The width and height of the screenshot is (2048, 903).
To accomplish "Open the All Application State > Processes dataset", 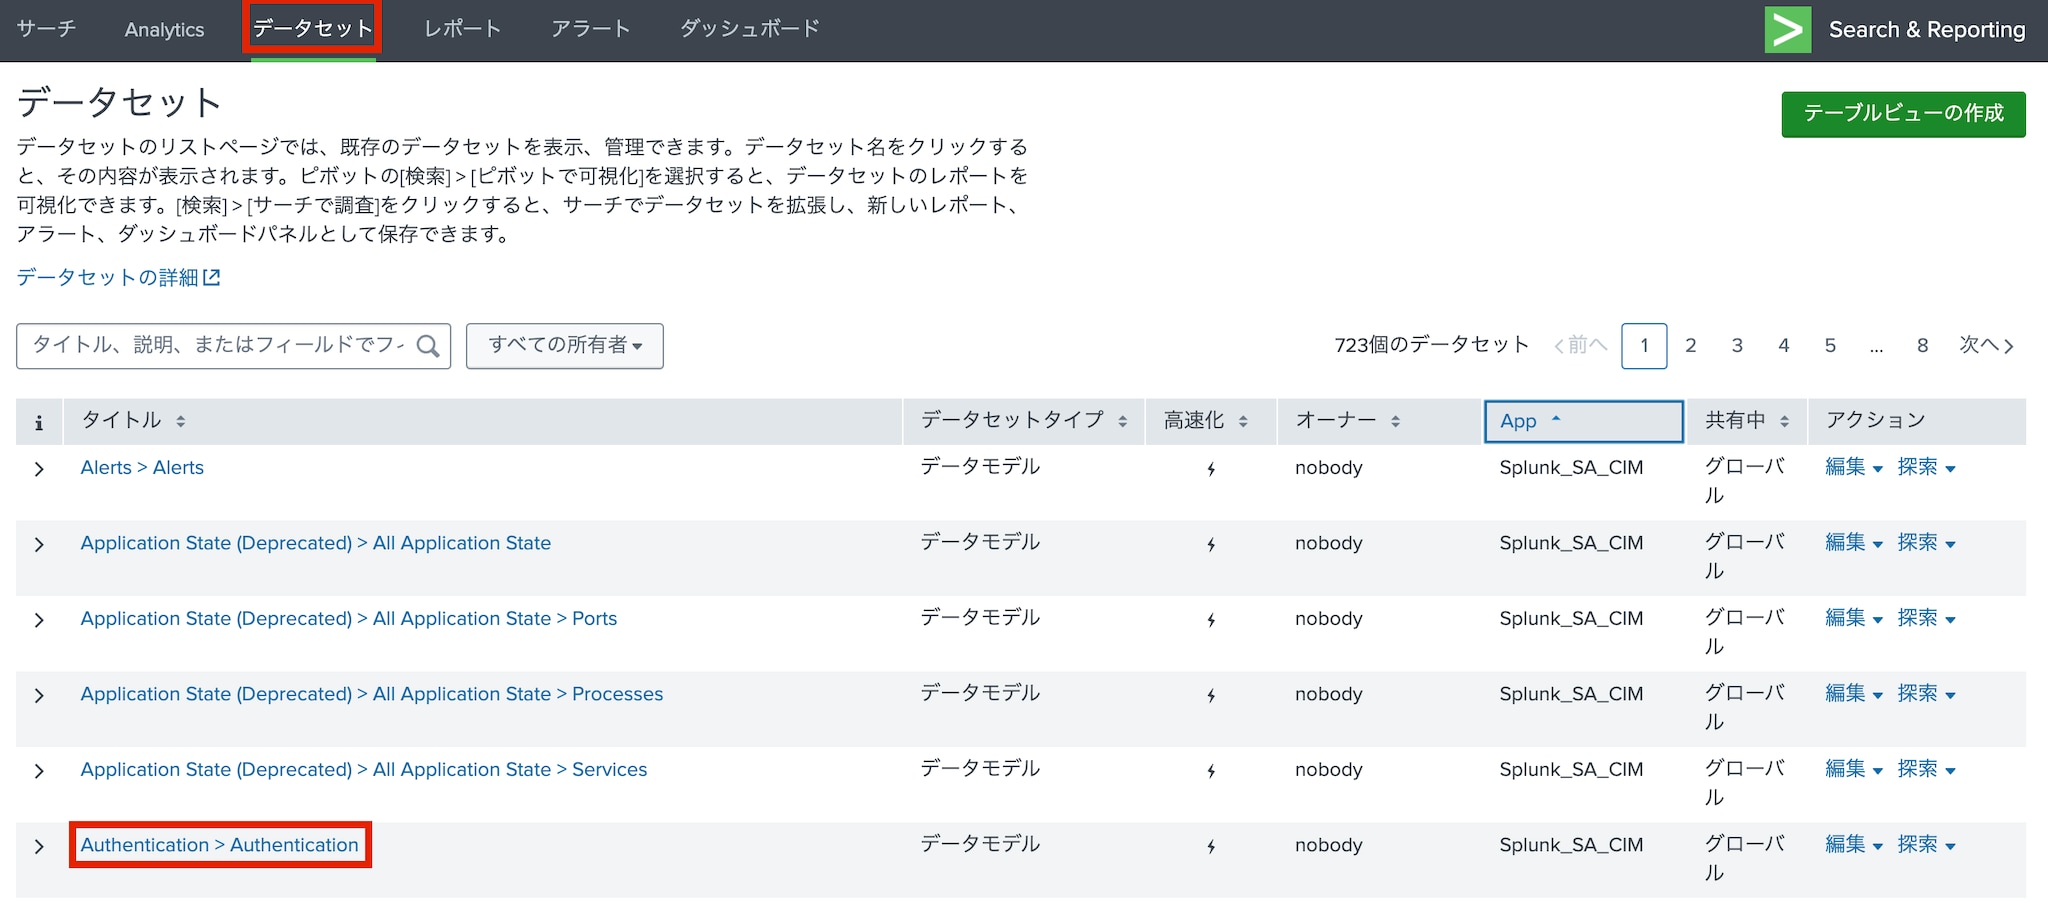I will 371,694.
